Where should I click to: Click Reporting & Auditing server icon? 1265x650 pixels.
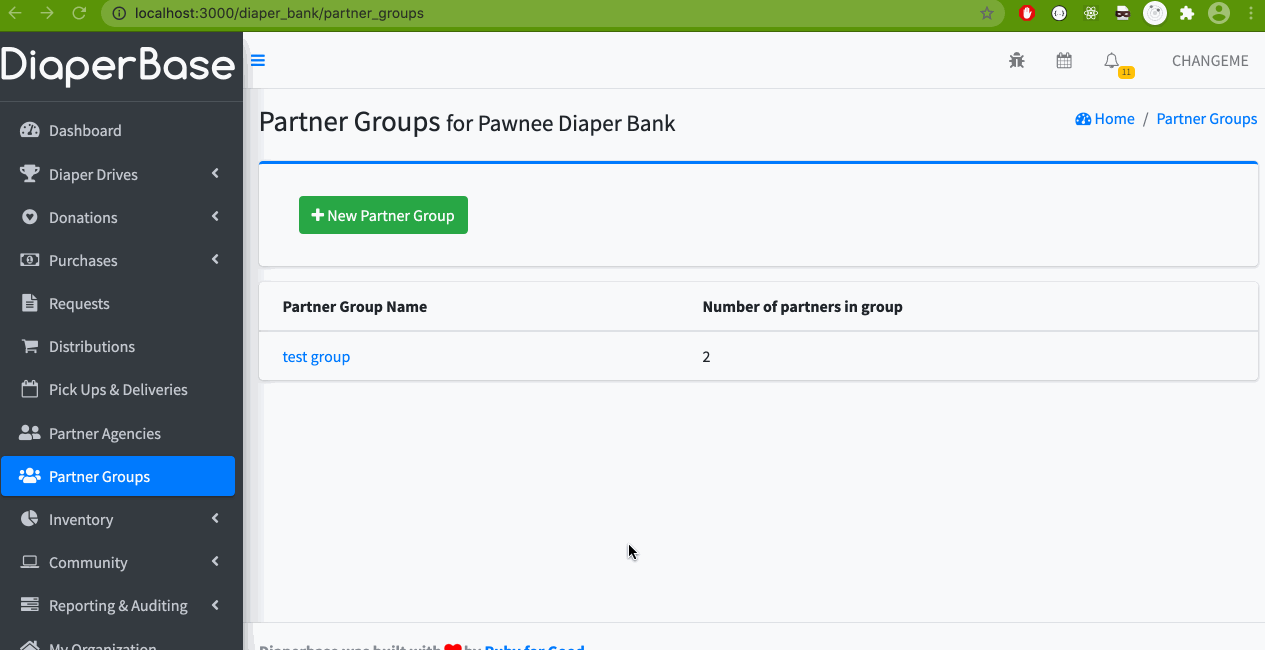(30, 605)
